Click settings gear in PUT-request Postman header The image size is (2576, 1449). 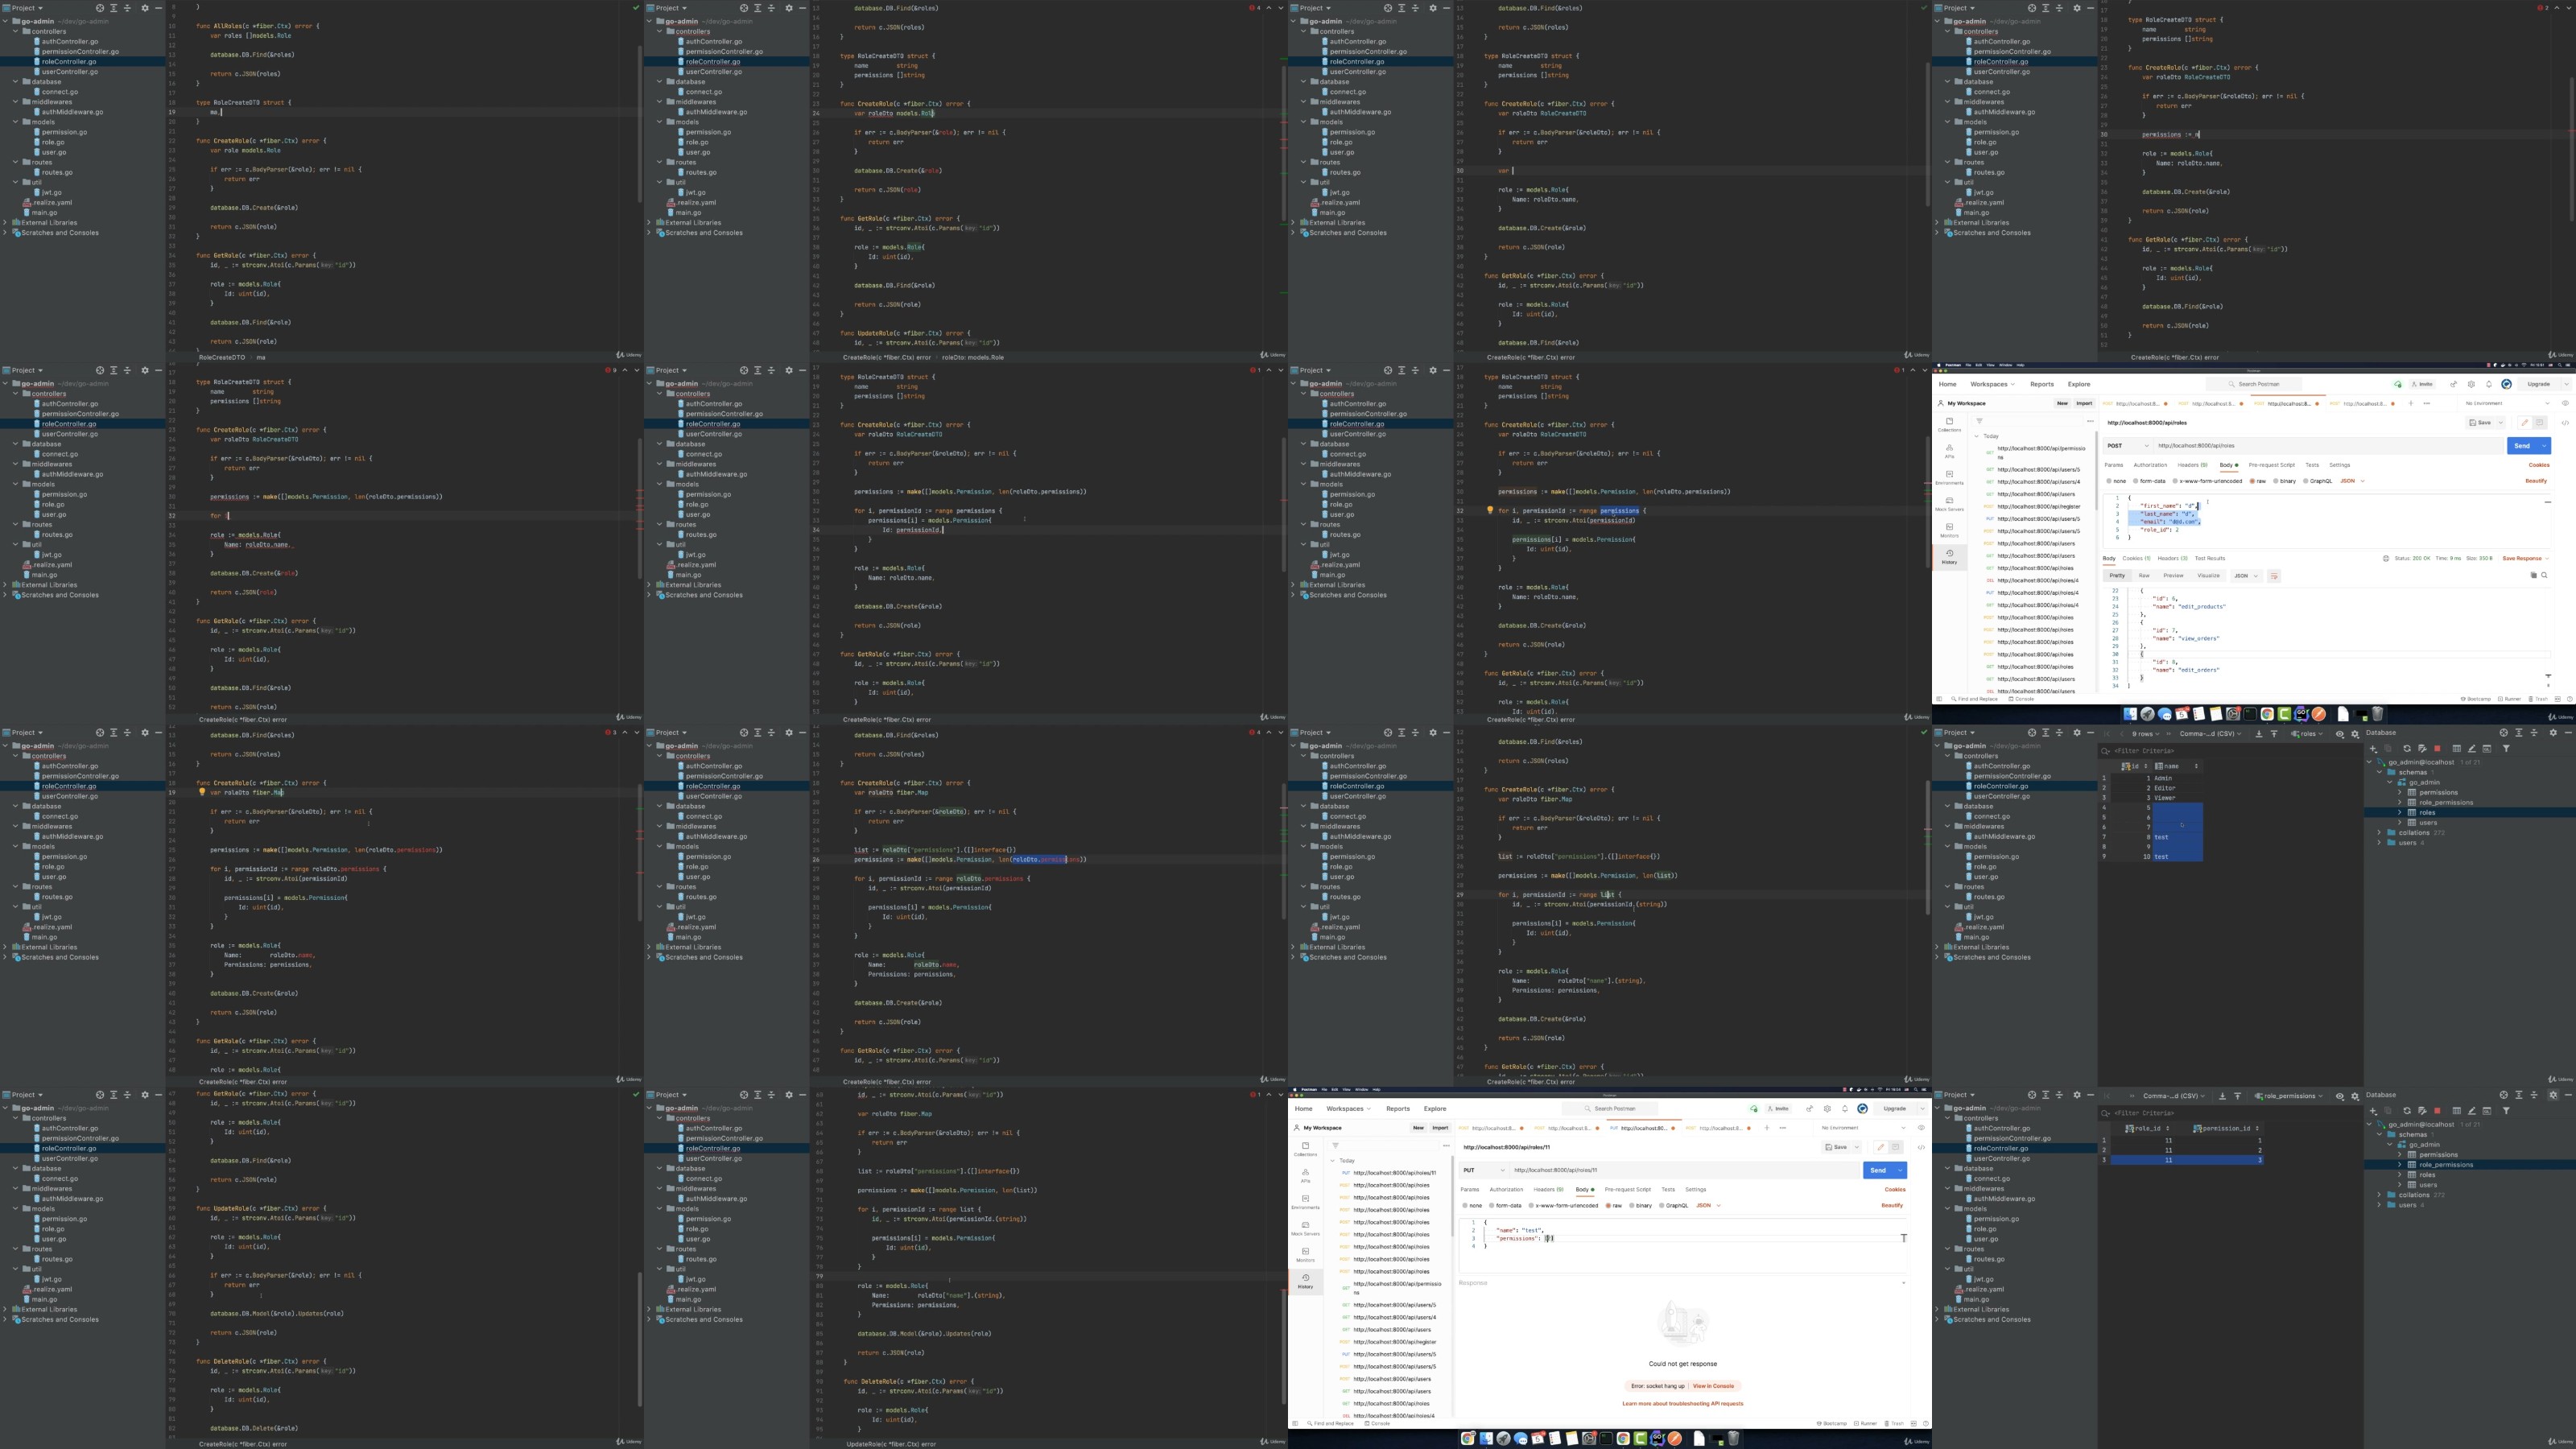pyautogui.click(x=1827, y=1109)
